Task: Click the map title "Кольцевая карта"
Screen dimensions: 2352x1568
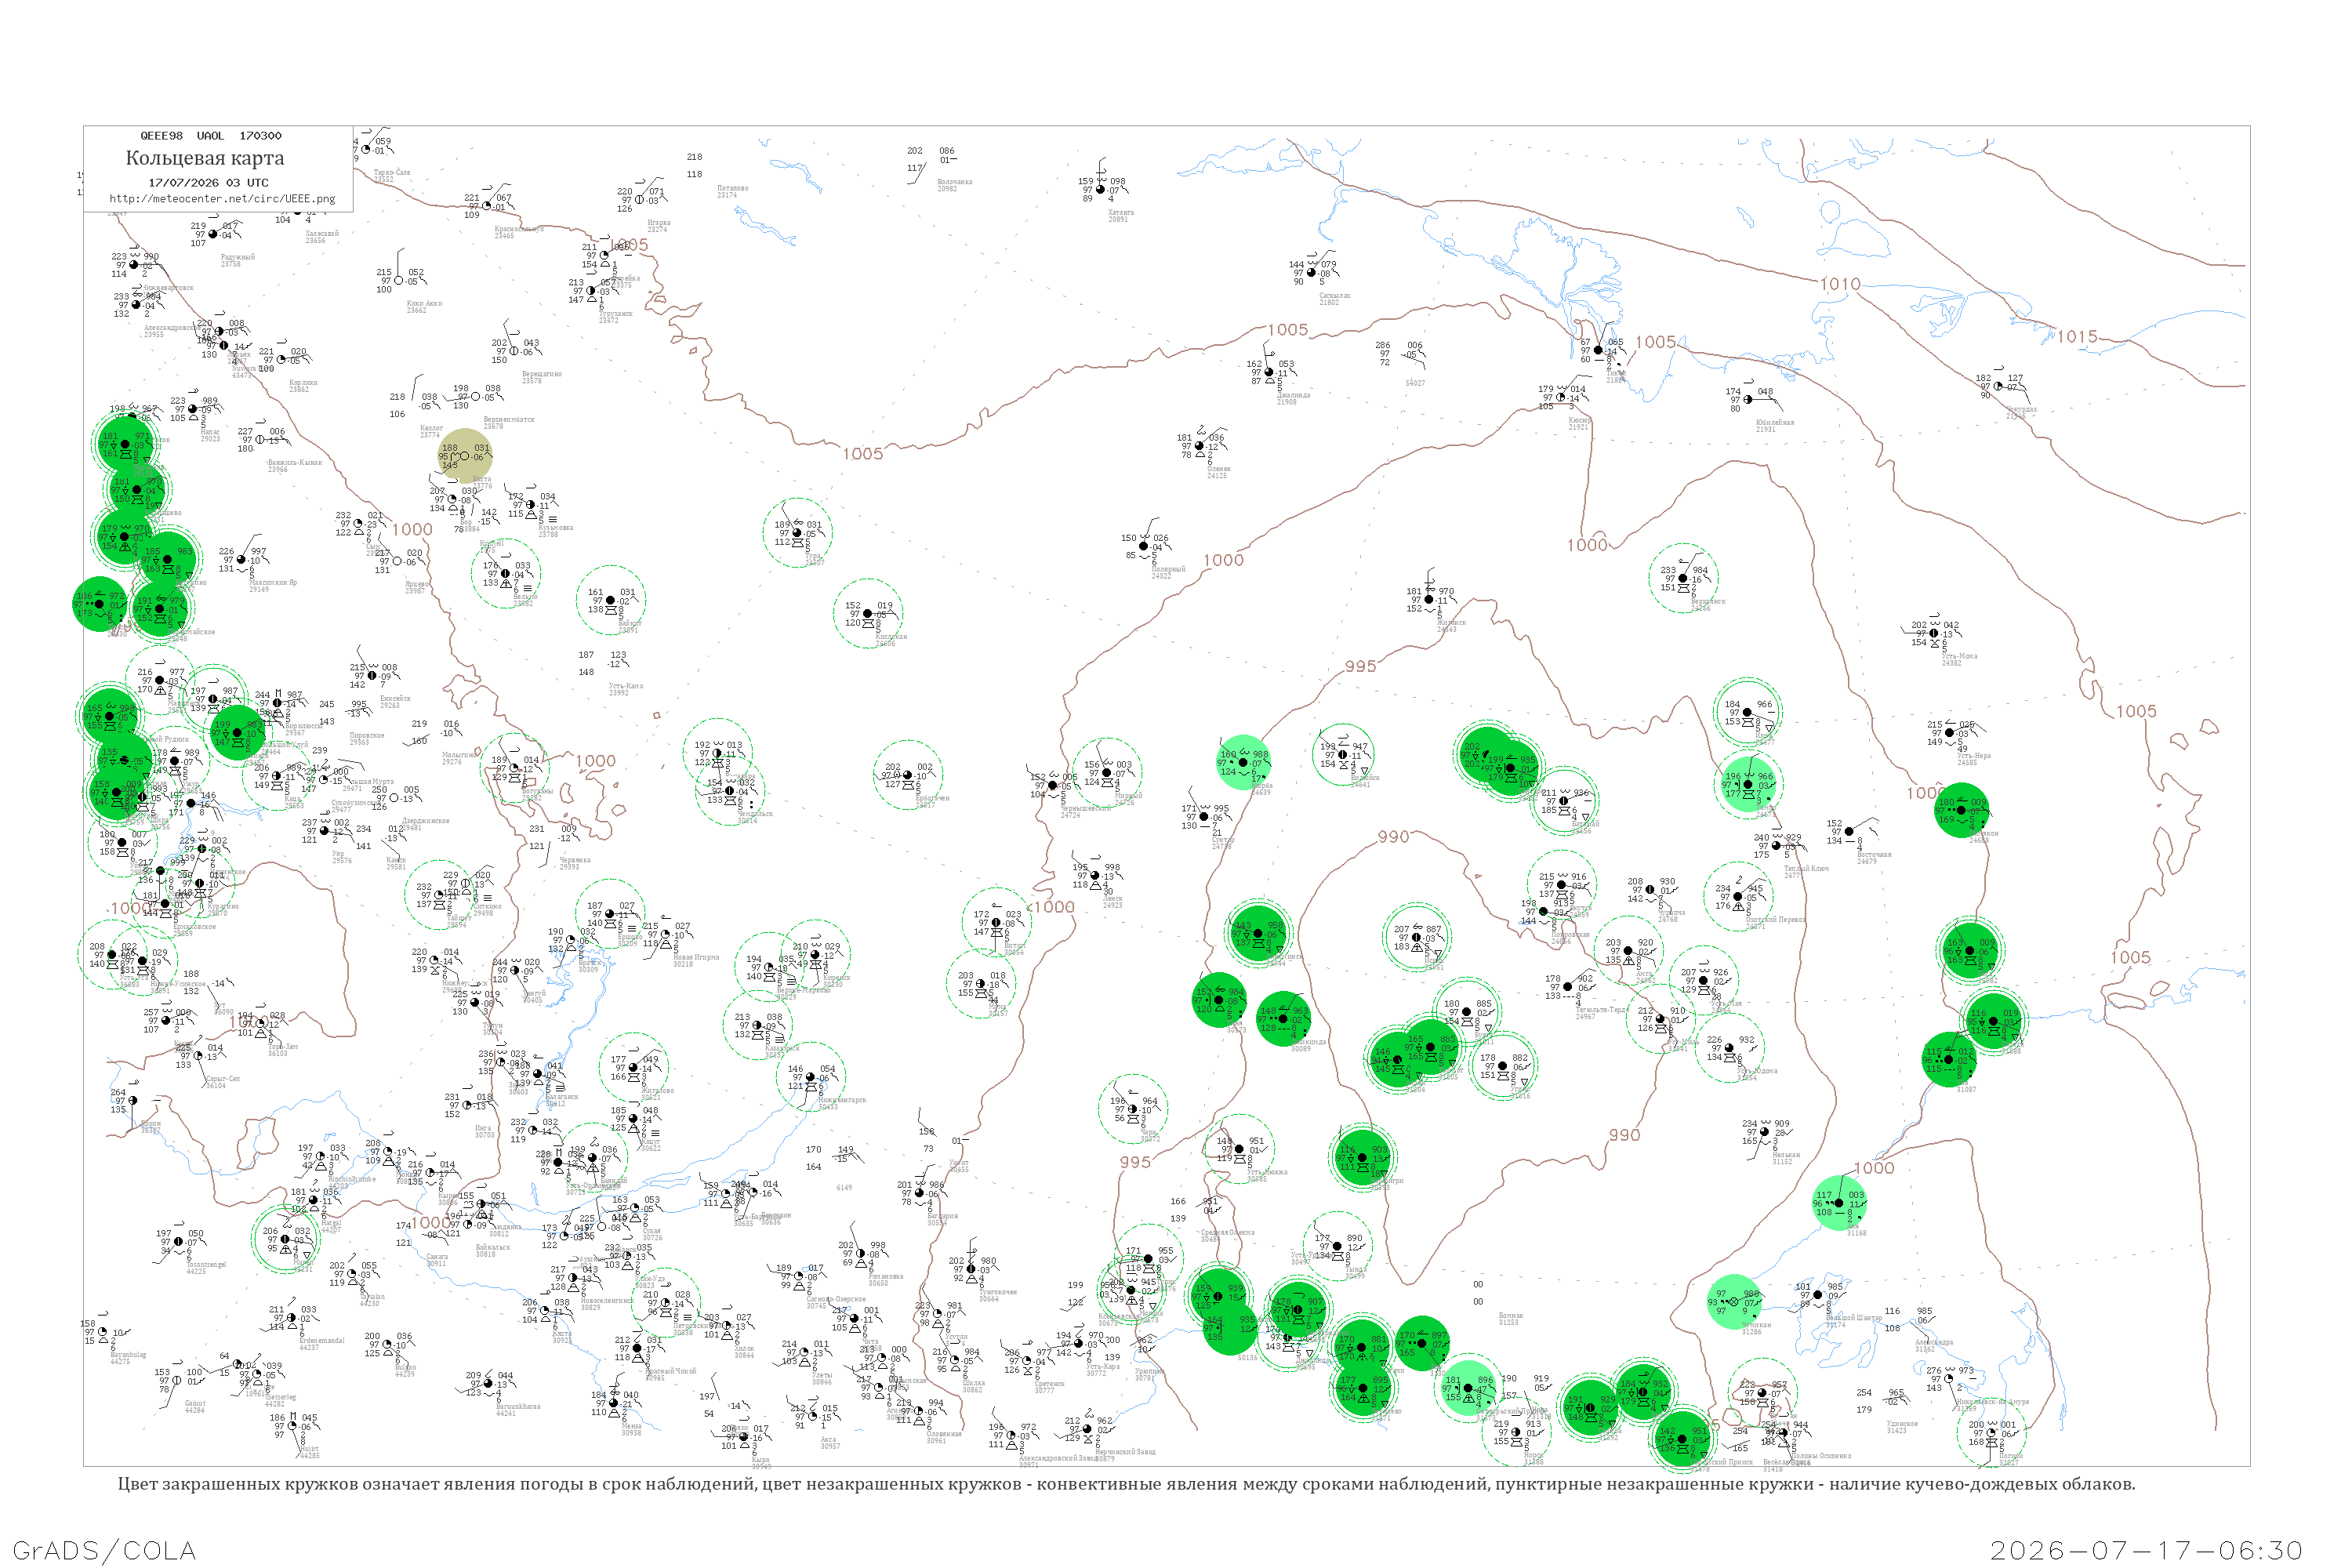Action: 205,158
